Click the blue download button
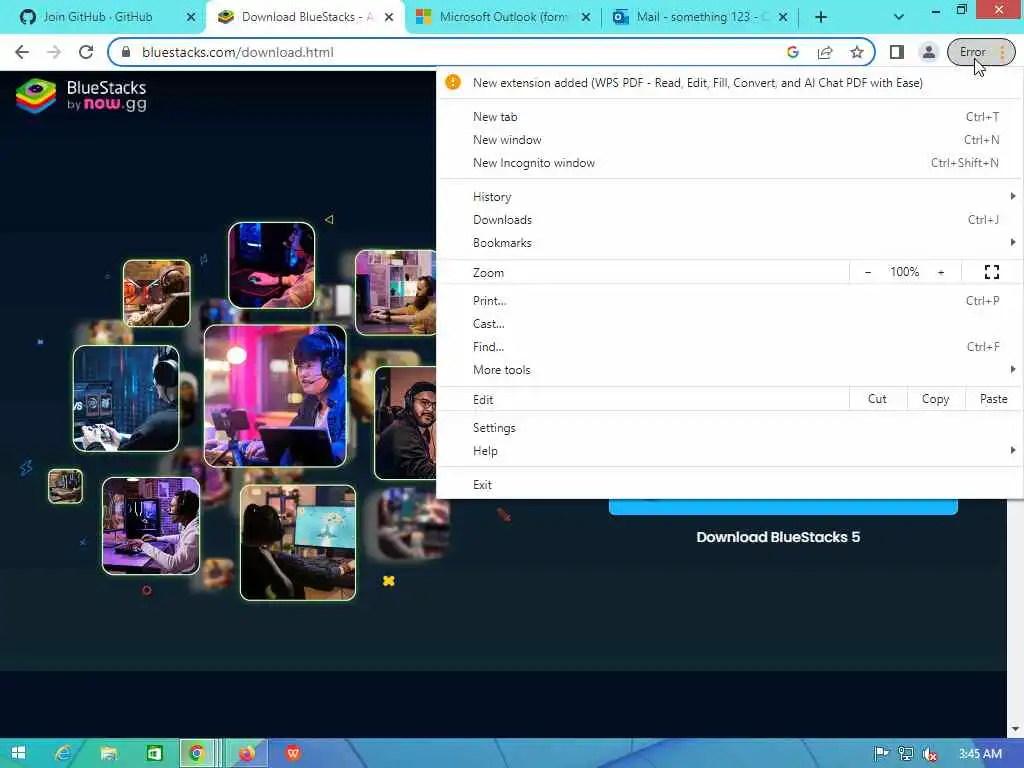1024x768 pixels. click(x=783, y=507)
